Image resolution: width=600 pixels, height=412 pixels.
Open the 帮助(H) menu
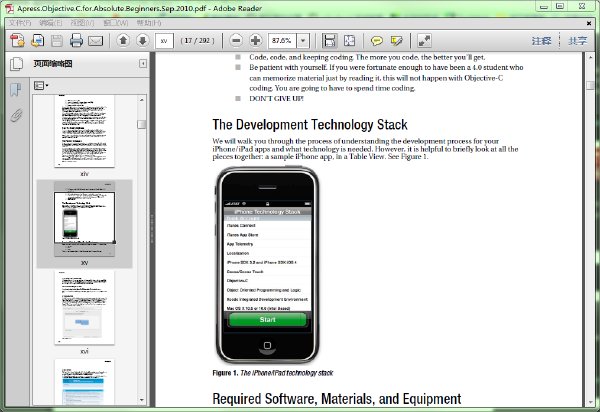point(149,23)
